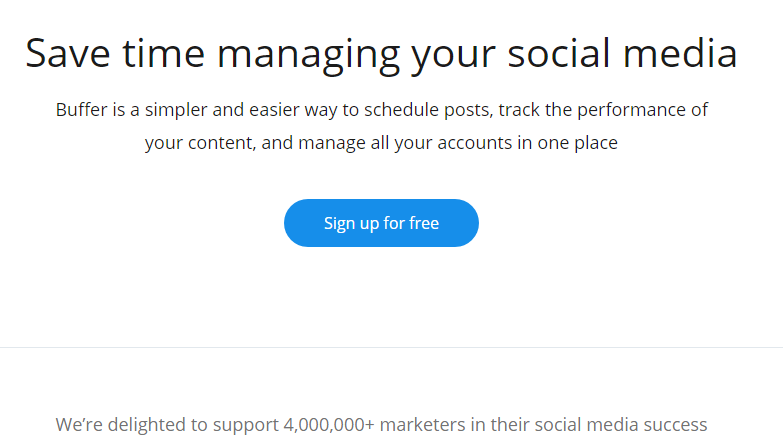
Task: Click the Sign up for free button
Action: (381, 223)
